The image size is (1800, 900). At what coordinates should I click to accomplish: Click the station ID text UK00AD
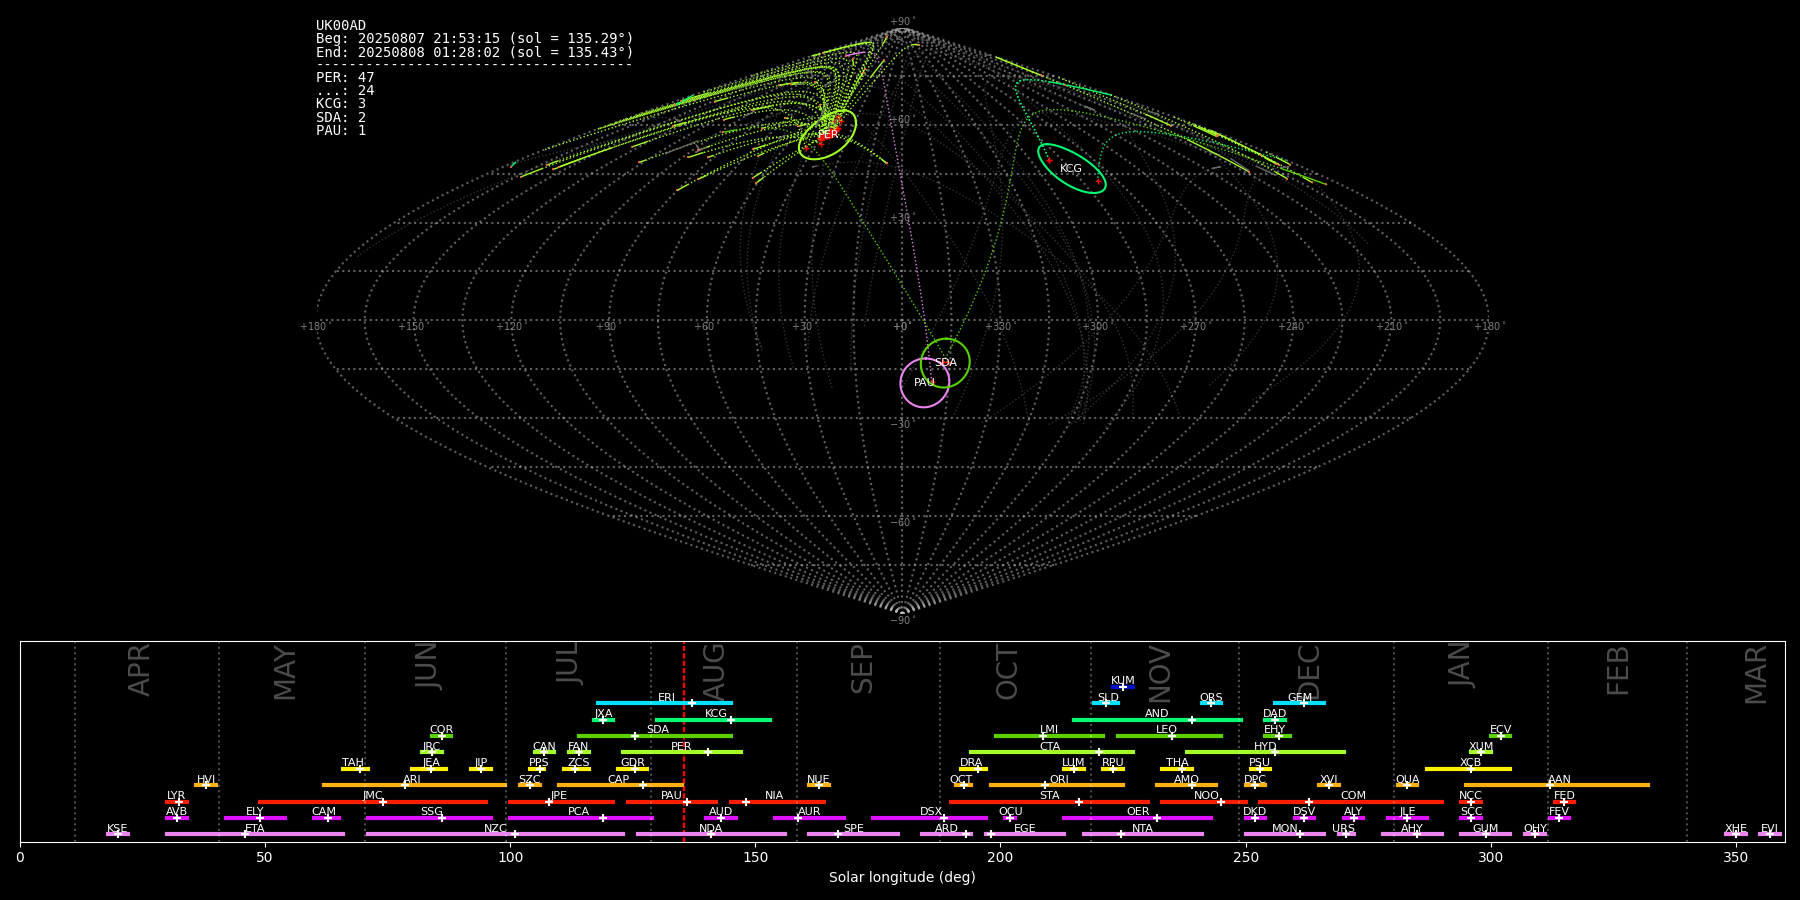pos(341,26)
